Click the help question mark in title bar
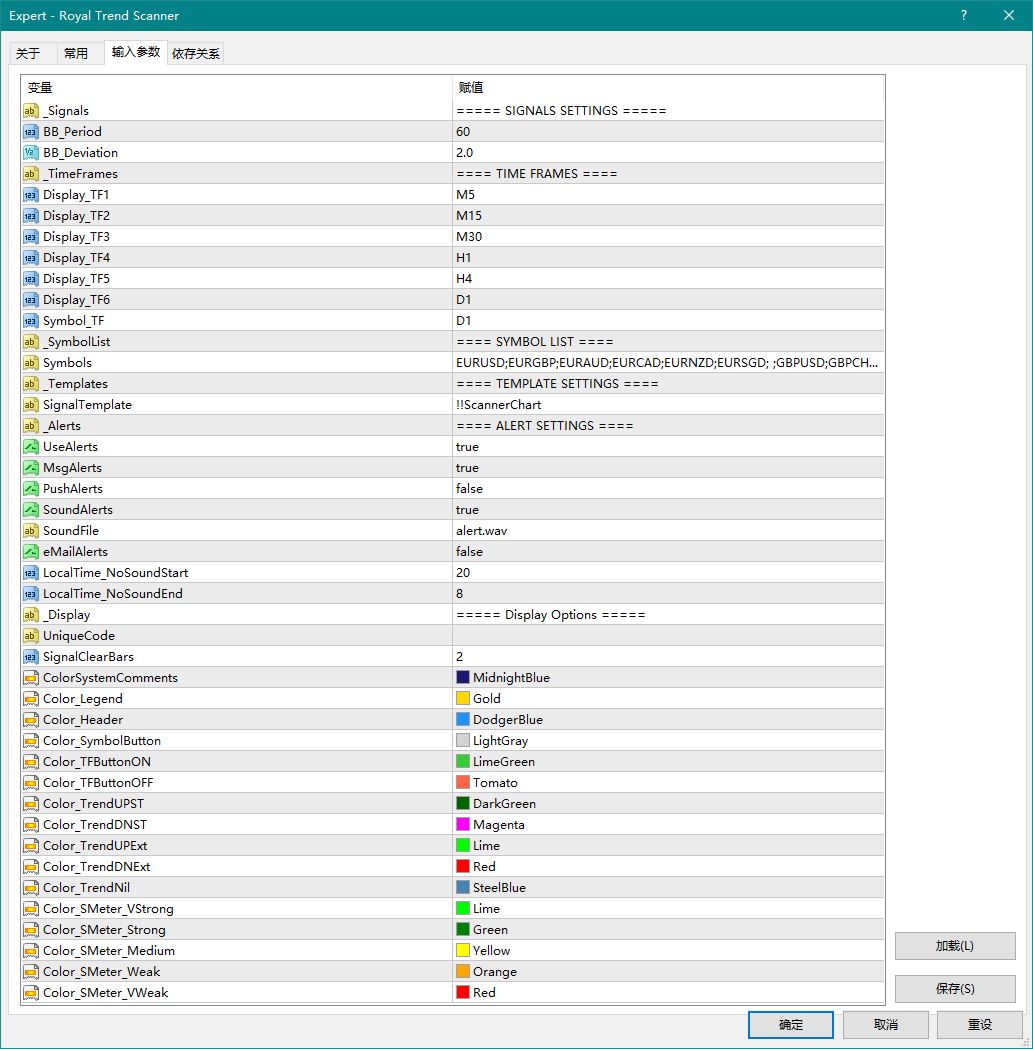Image resolution: width=1033 pixels, height=1049 pixels. coord(964,15)
